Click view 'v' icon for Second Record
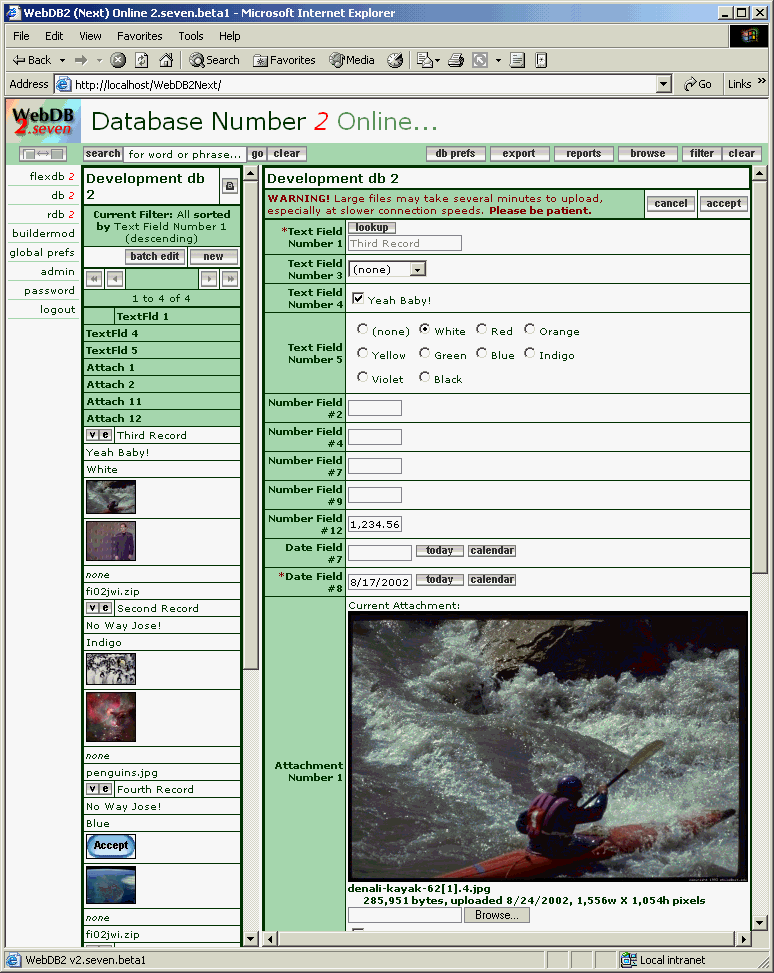The image size is (774, 973). 92,608
